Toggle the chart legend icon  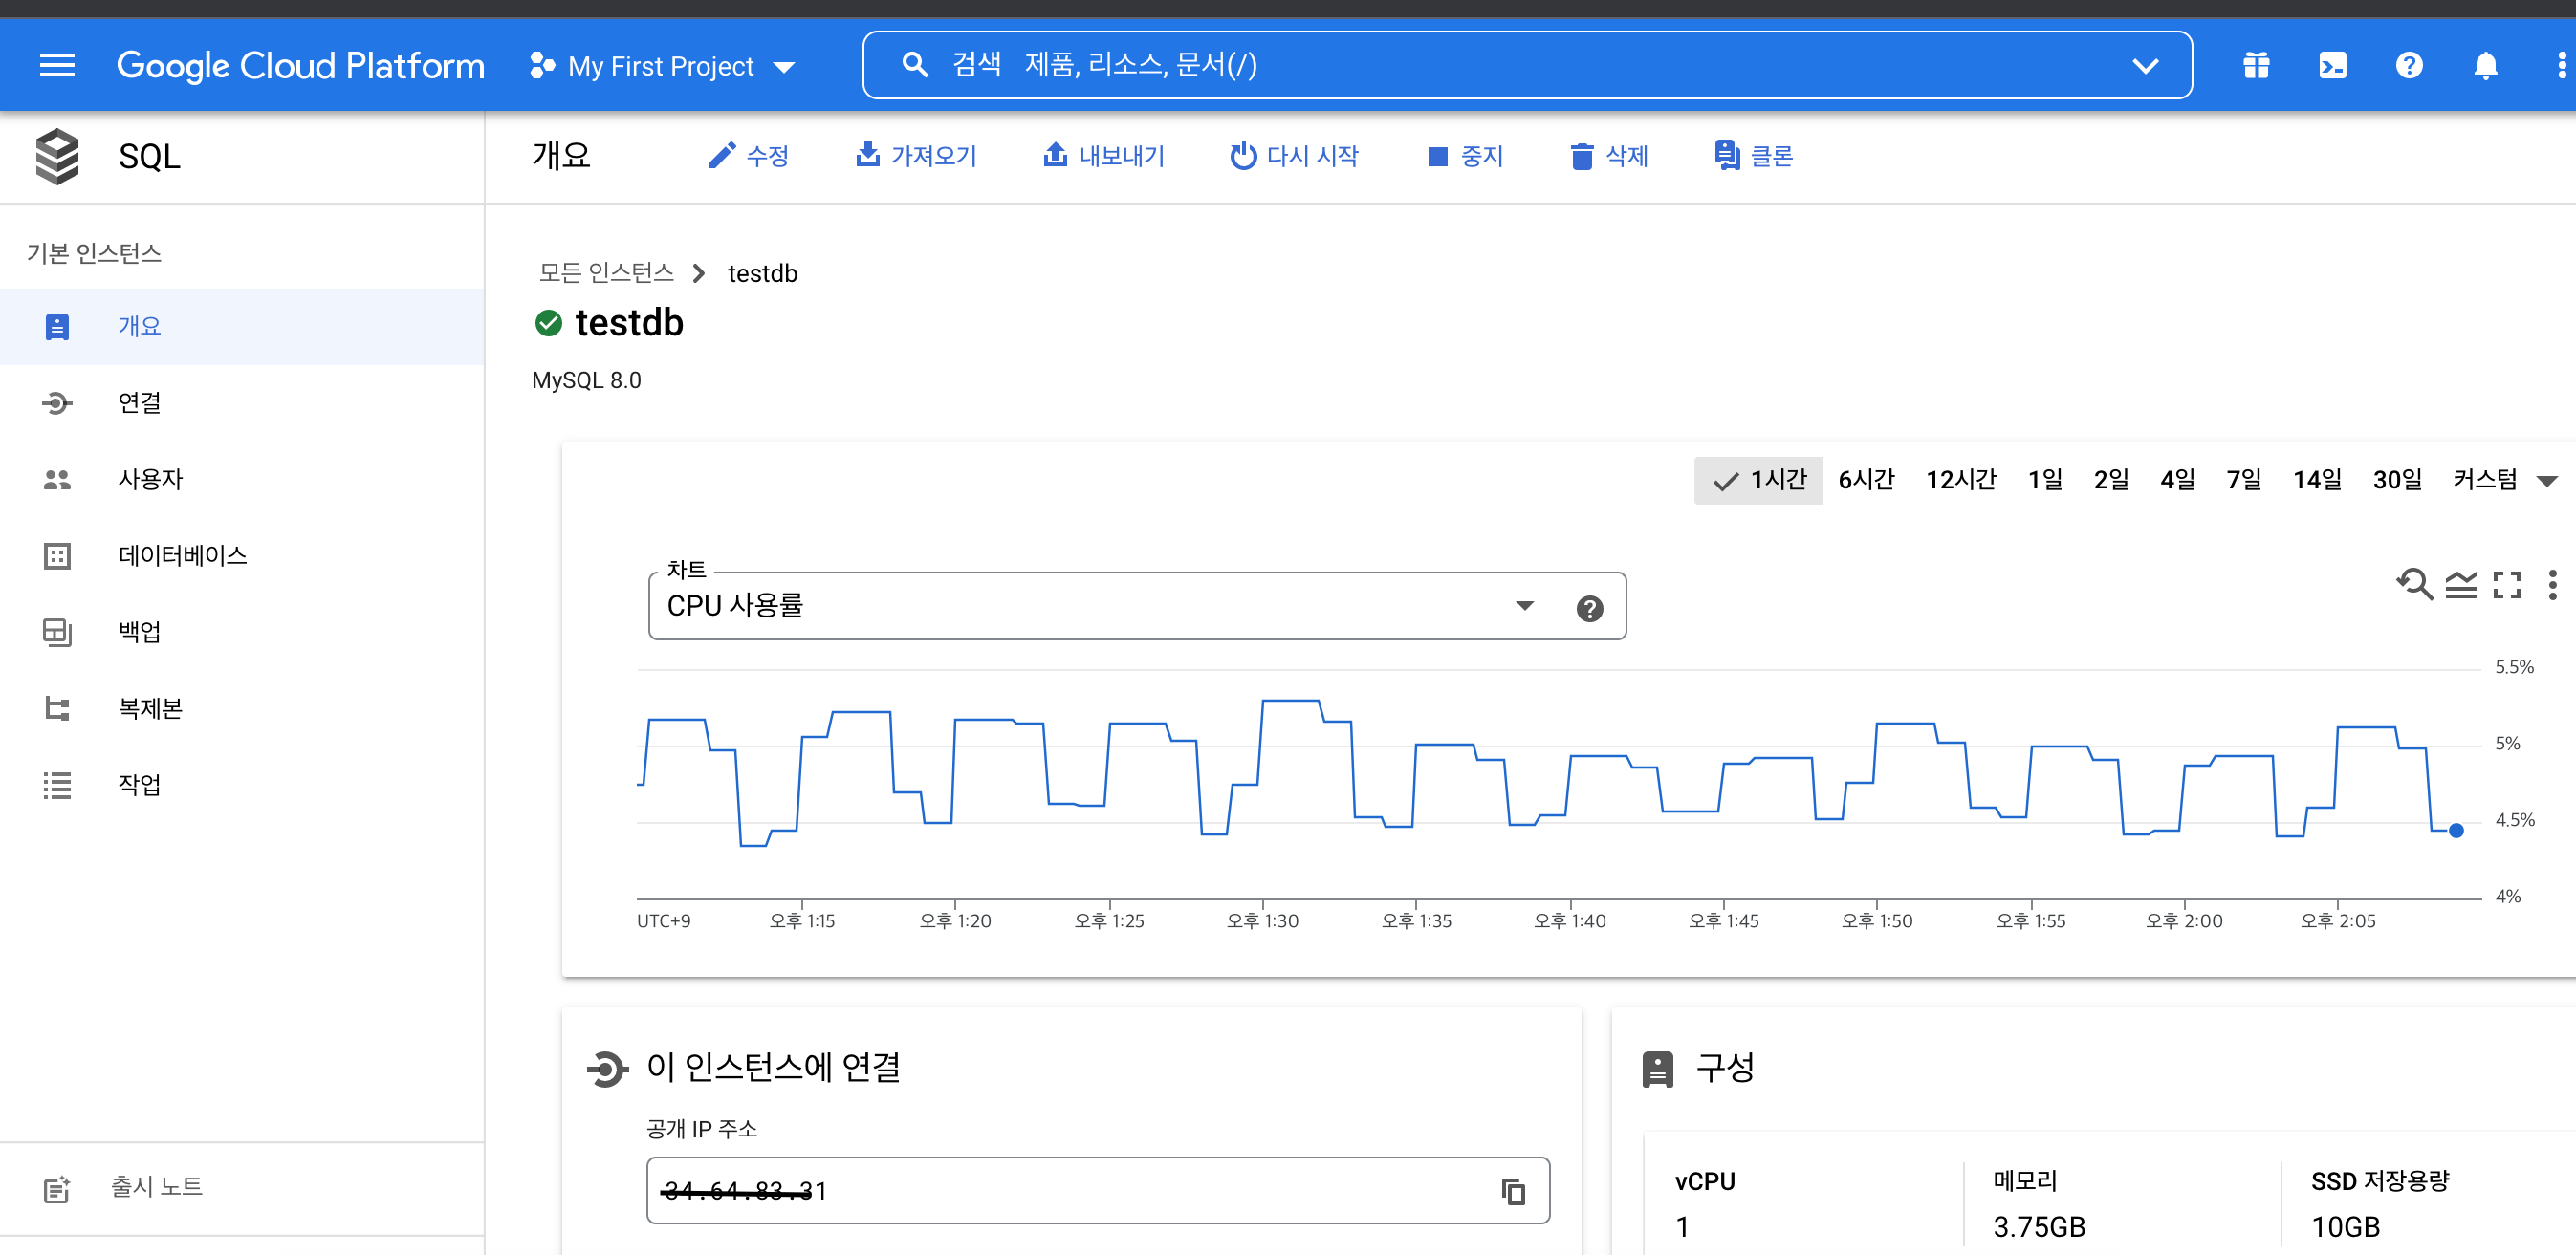[2461, 584]
